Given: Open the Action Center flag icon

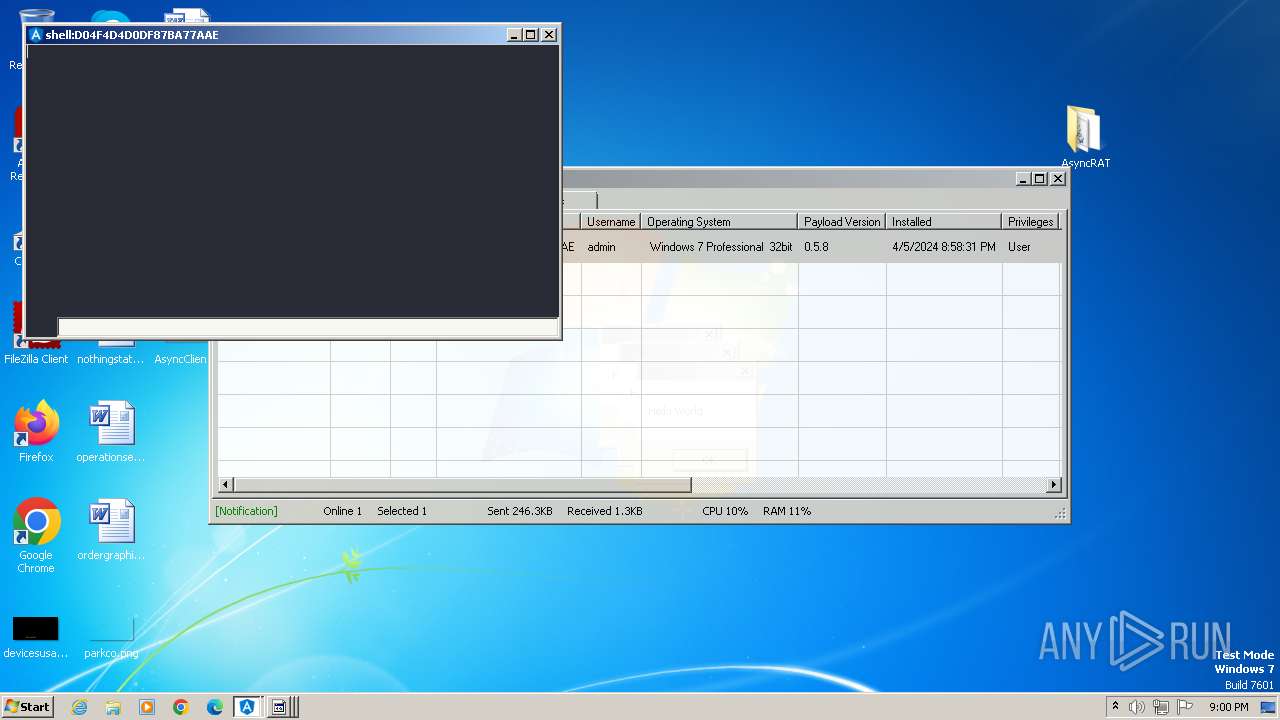Looking at the screenshot, I should pos(1185,707).
